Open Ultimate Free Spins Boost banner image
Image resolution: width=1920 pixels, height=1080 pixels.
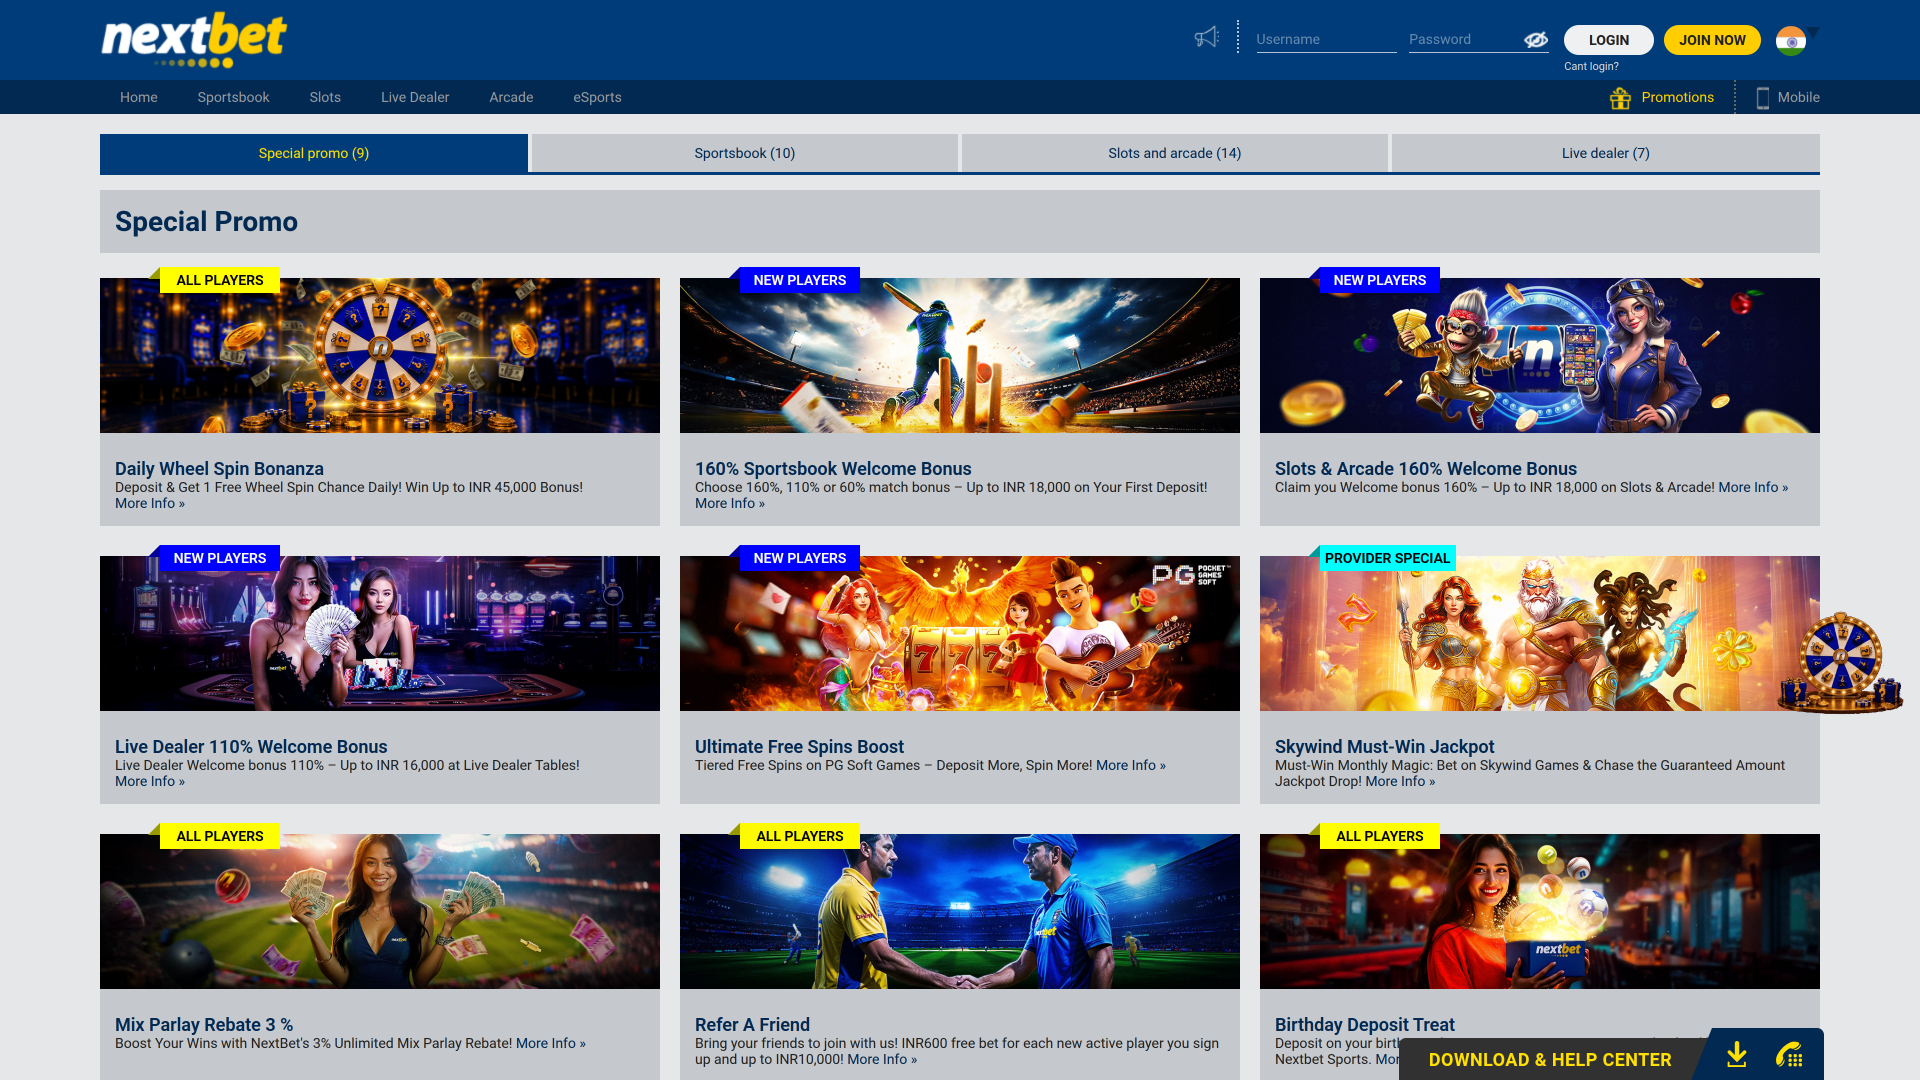pyautogui.click(x=960, y=634)
